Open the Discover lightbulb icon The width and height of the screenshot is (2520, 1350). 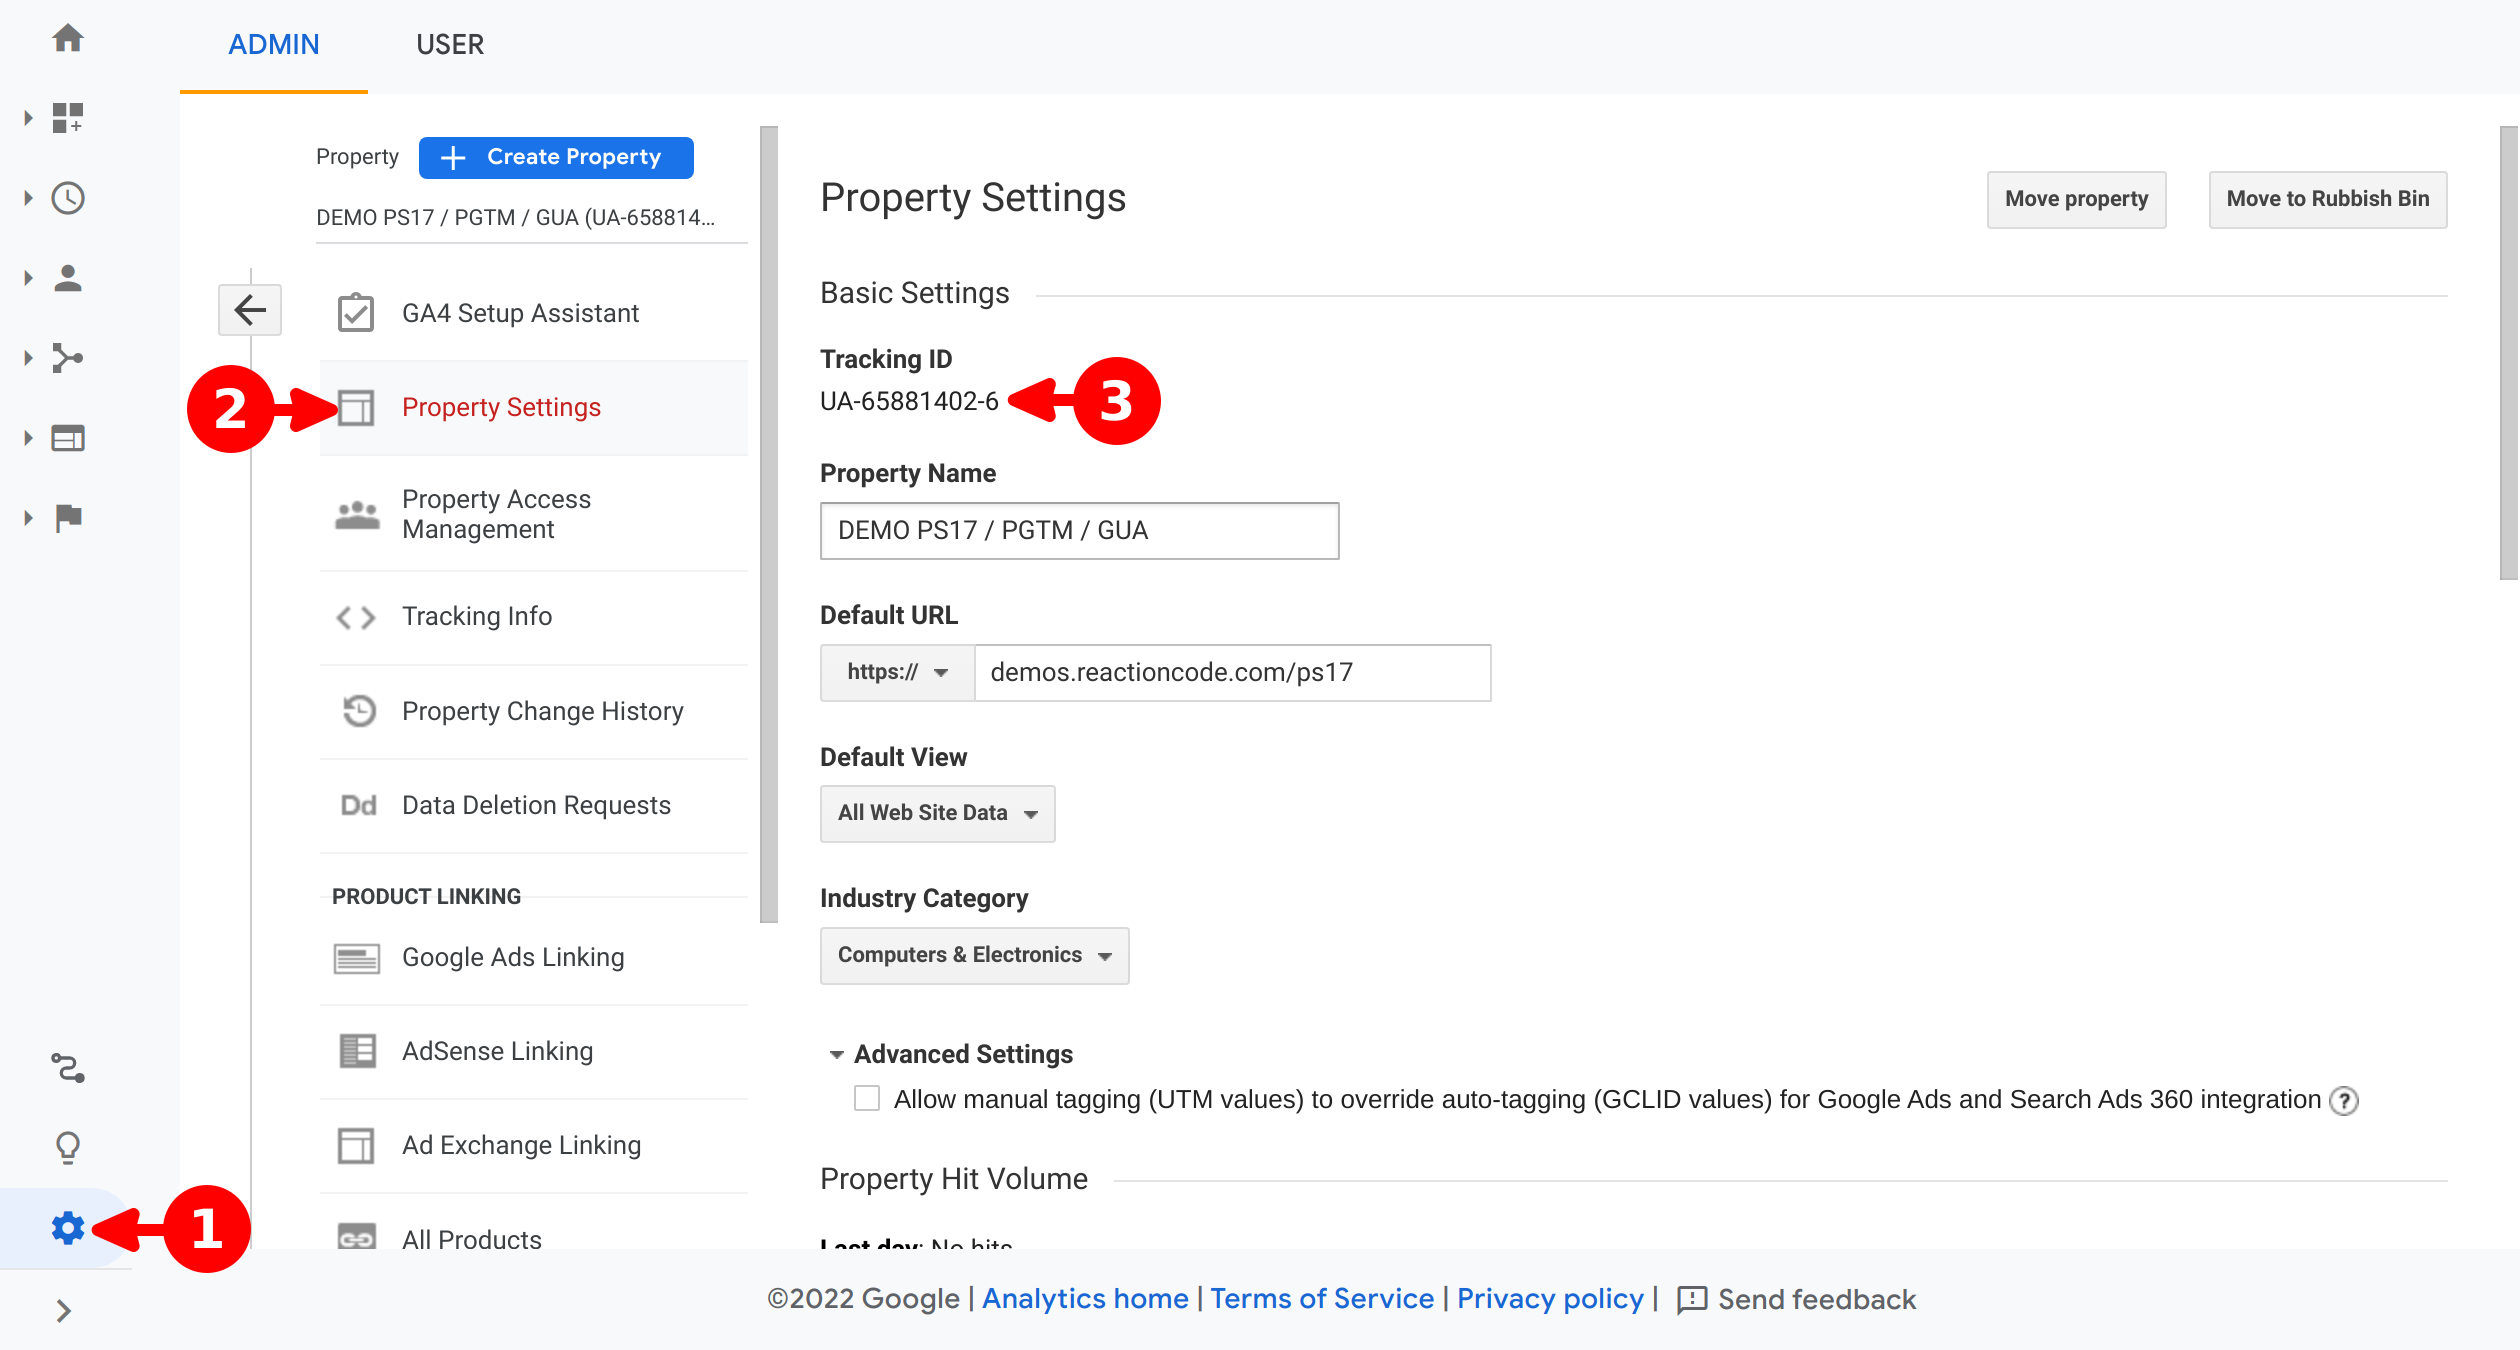68,1147
